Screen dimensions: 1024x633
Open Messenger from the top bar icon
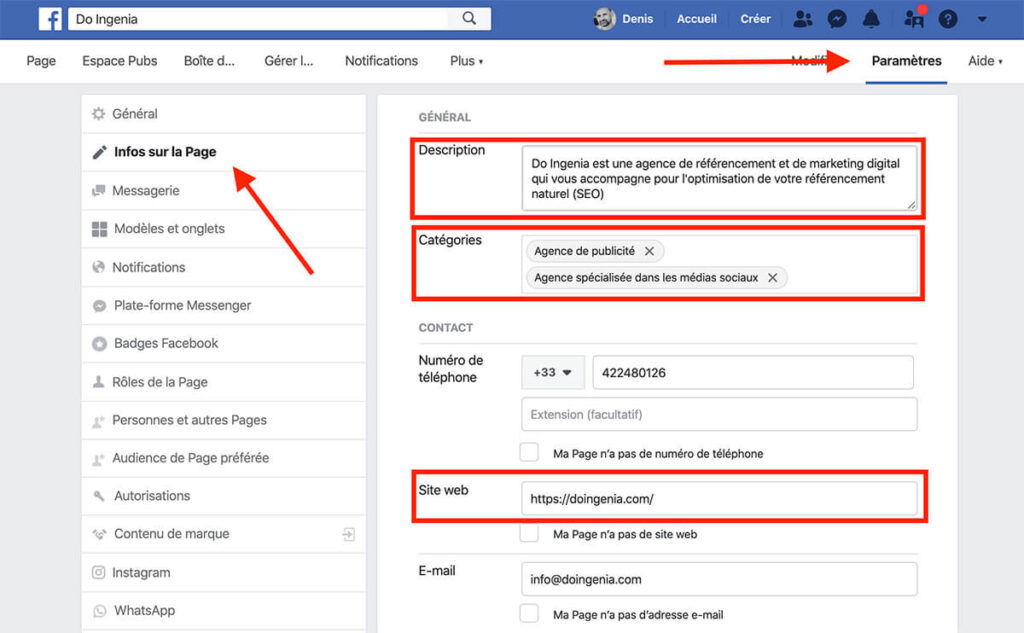837,18
